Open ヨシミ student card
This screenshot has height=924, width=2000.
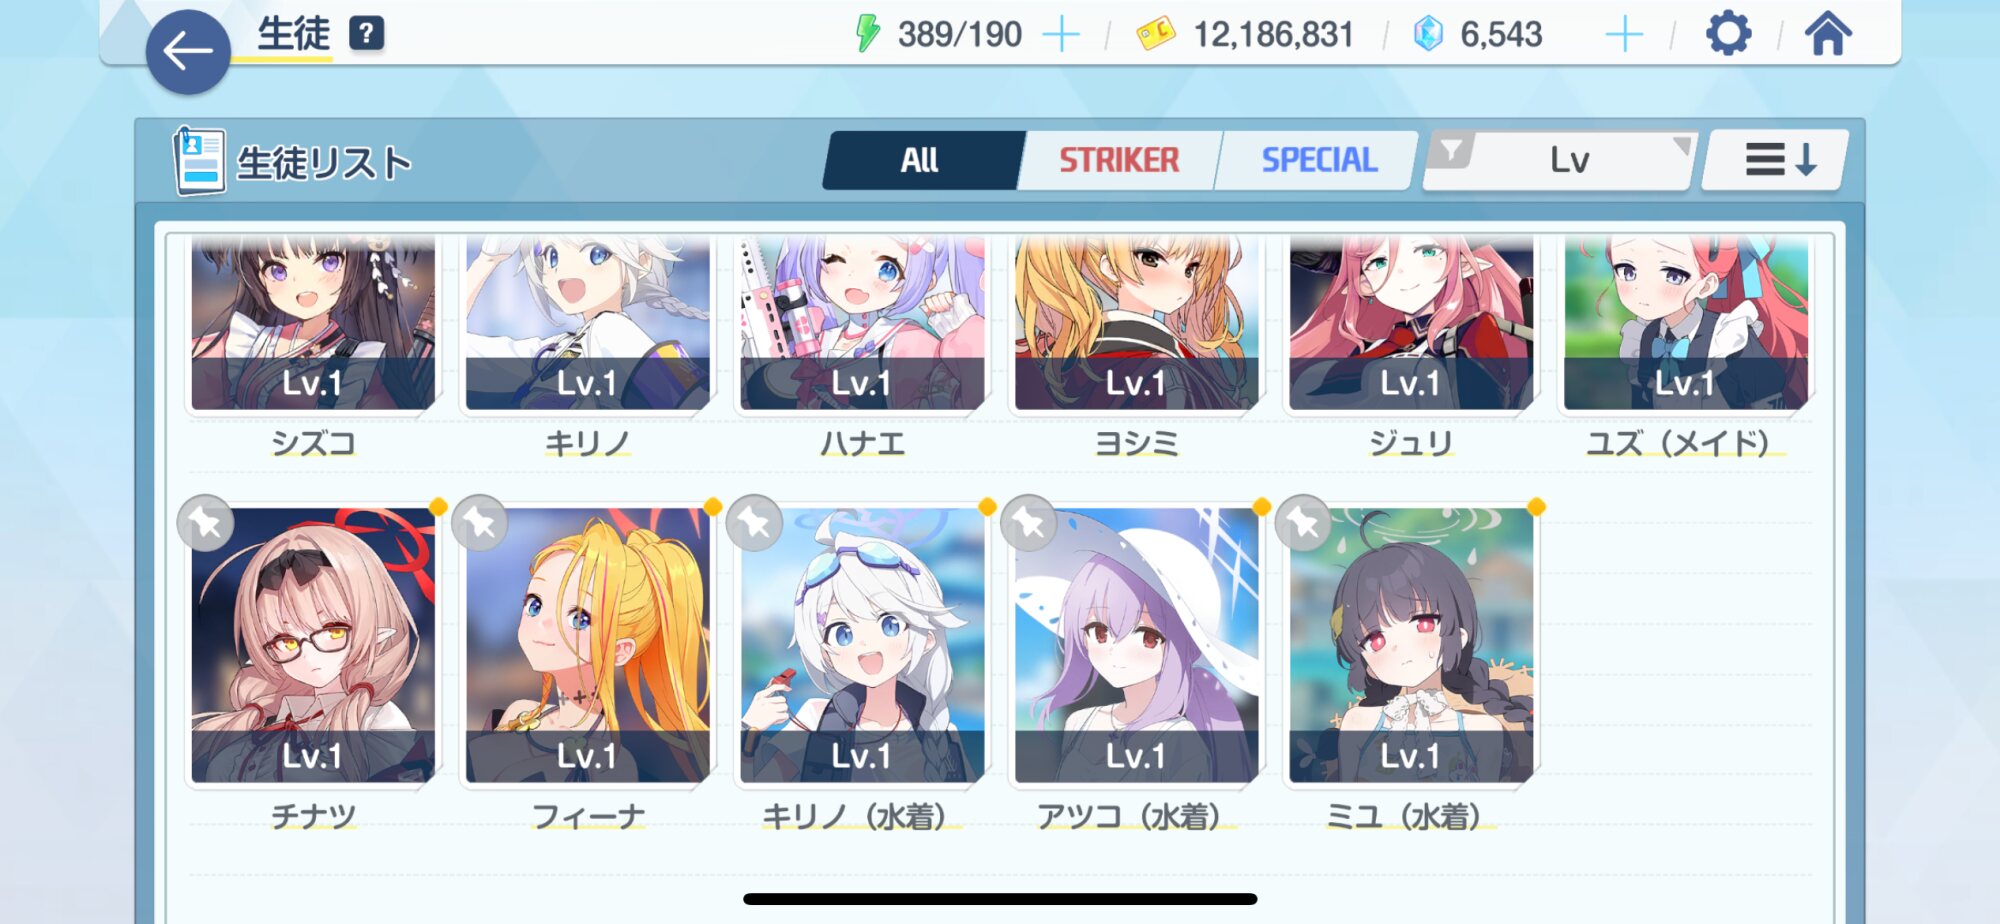click(1136, 323)
